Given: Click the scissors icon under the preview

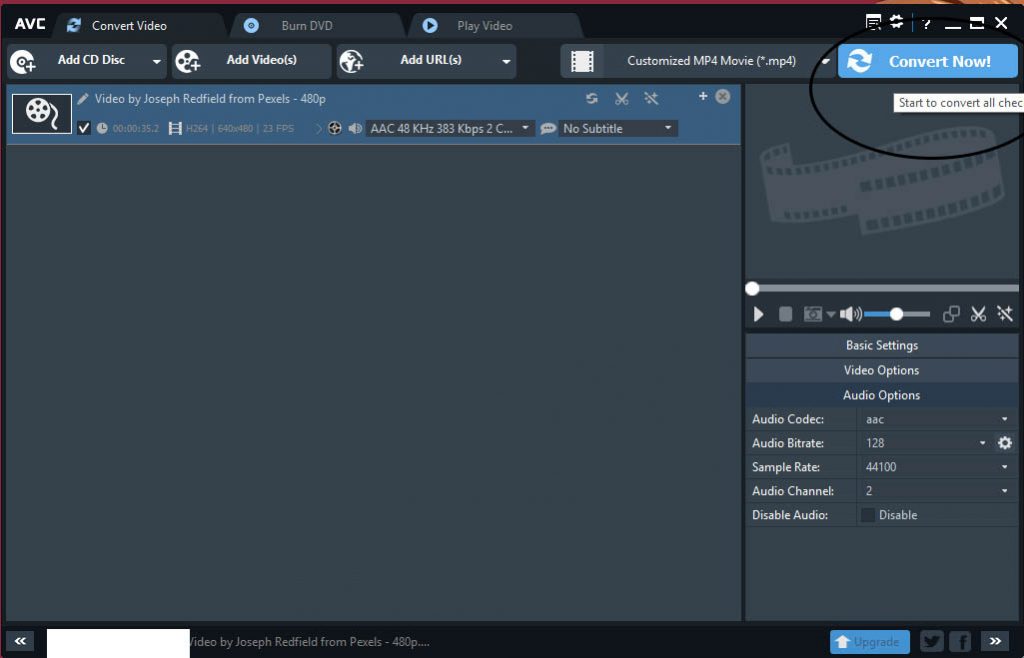Looking at the screenshot, I should 978,315.
